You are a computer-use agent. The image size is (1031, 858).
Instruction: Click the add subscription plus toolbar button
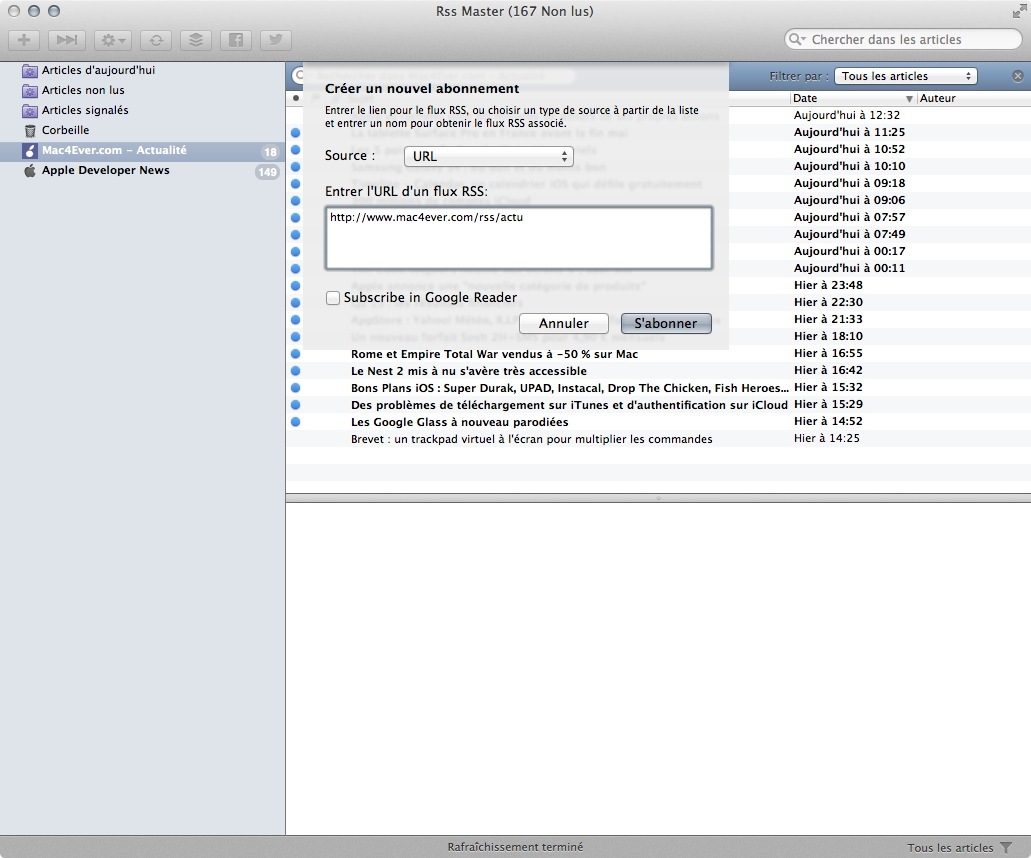point(24,40)
